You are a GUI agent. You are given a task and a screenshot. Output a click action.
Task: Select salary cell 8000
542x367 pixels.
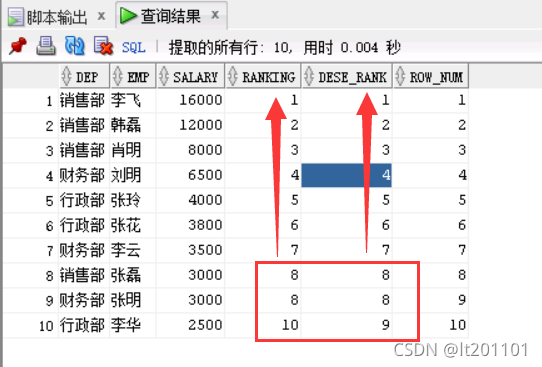pos(191,150)
